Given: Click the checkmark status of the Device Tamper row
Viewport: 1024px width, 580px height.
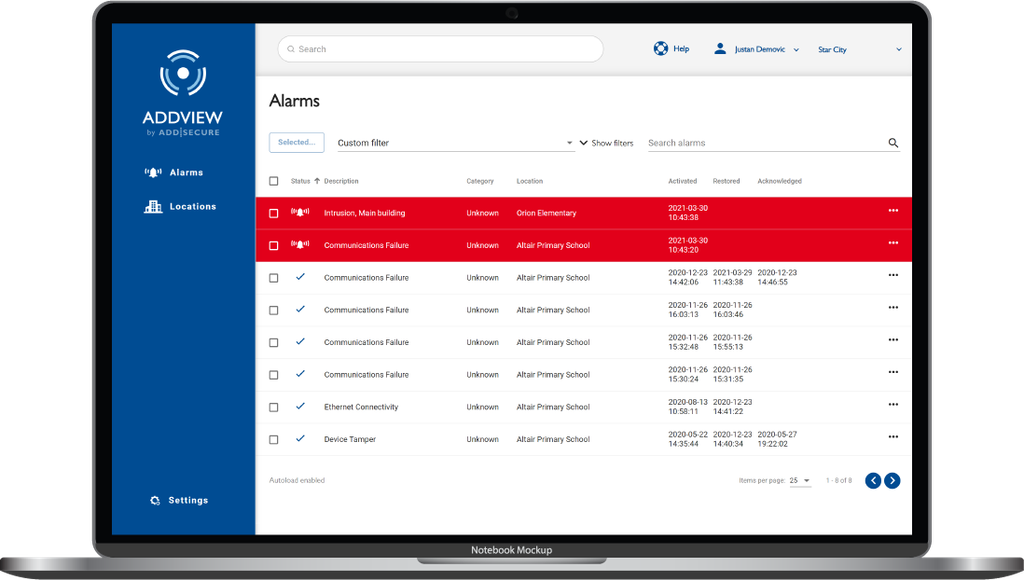Looking at the screenshot, I should click(x=300, y=438).
